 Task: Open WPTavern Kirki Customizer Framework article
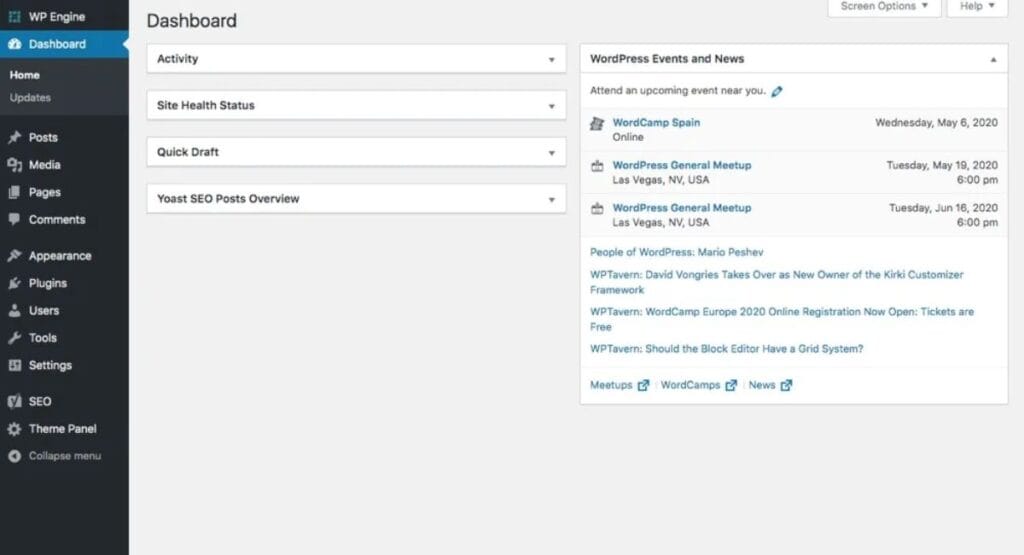pos(776,282)
